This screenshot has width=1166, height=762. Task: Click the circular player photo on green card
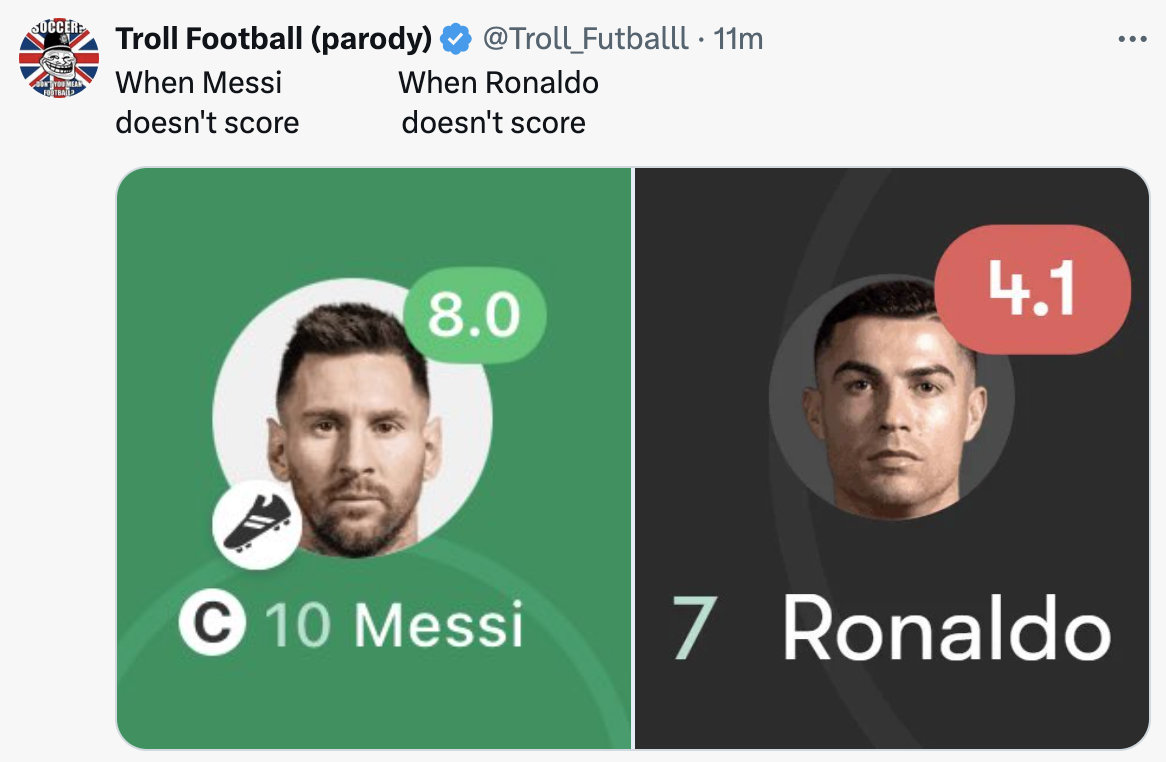[x=352, y=420]
